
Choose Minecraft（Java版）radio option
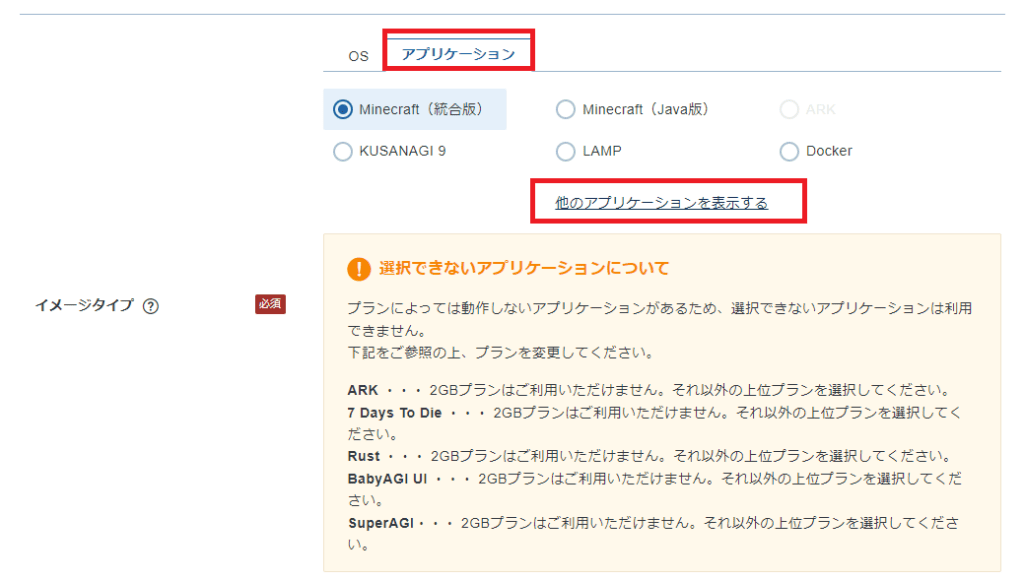pos(632,109)
